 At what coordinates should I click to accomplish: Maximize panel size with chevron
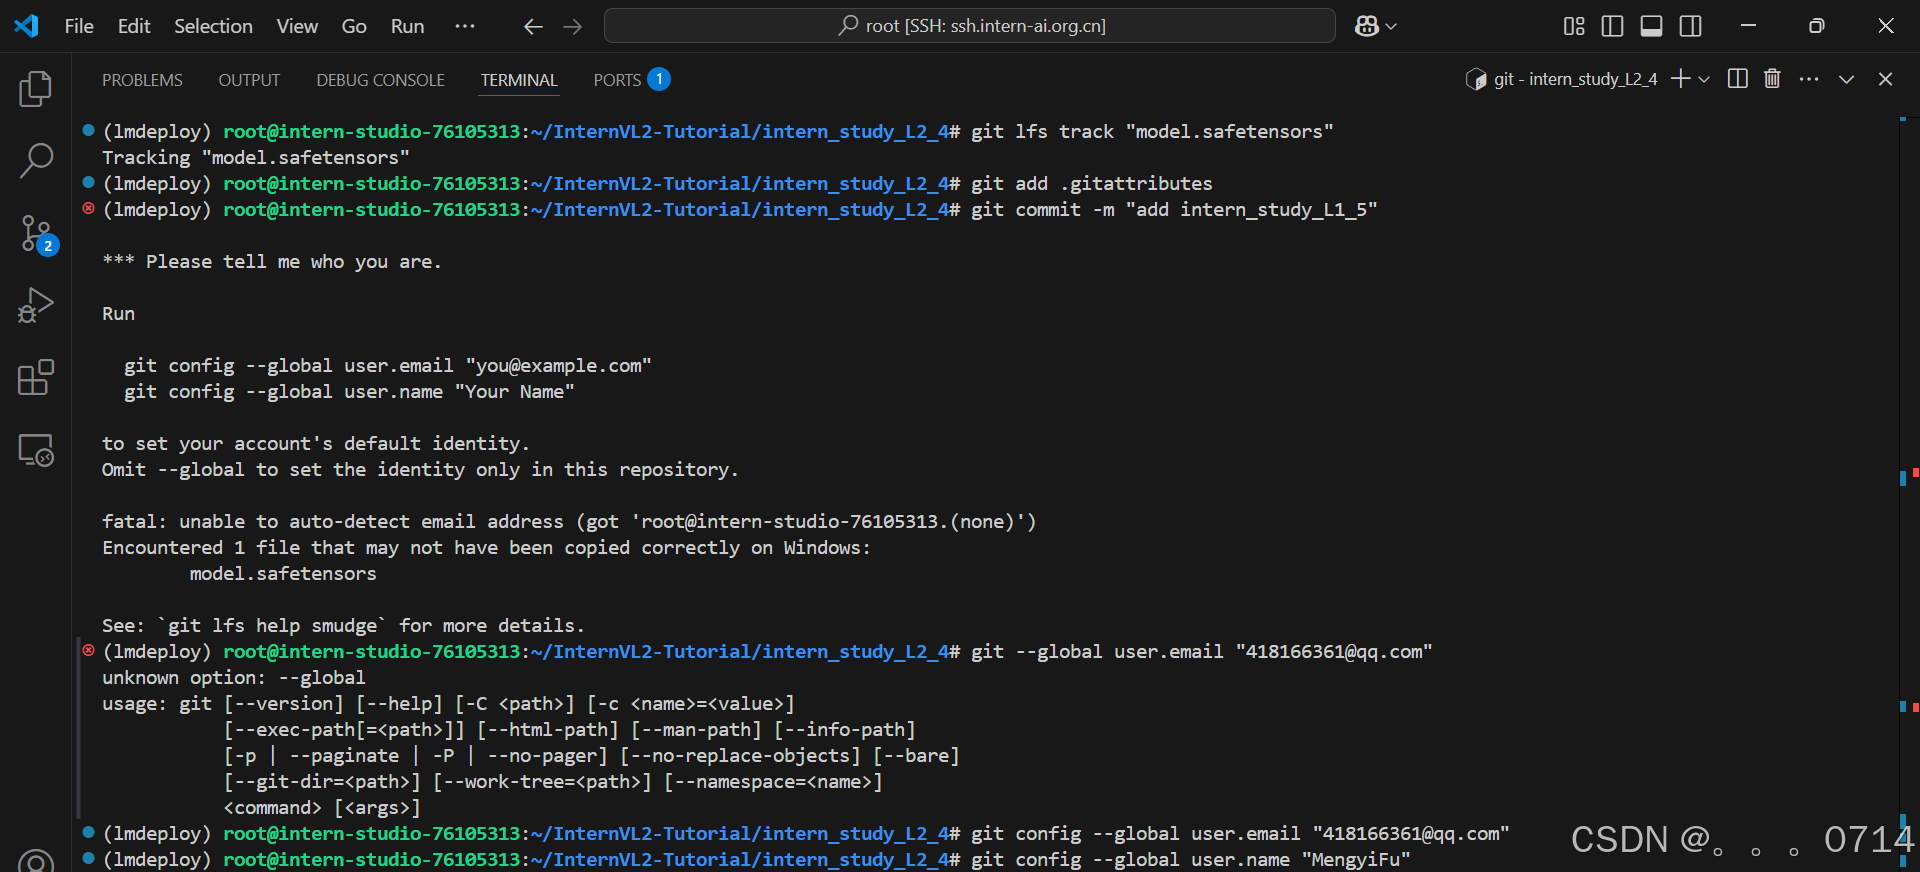point(1846,79)
